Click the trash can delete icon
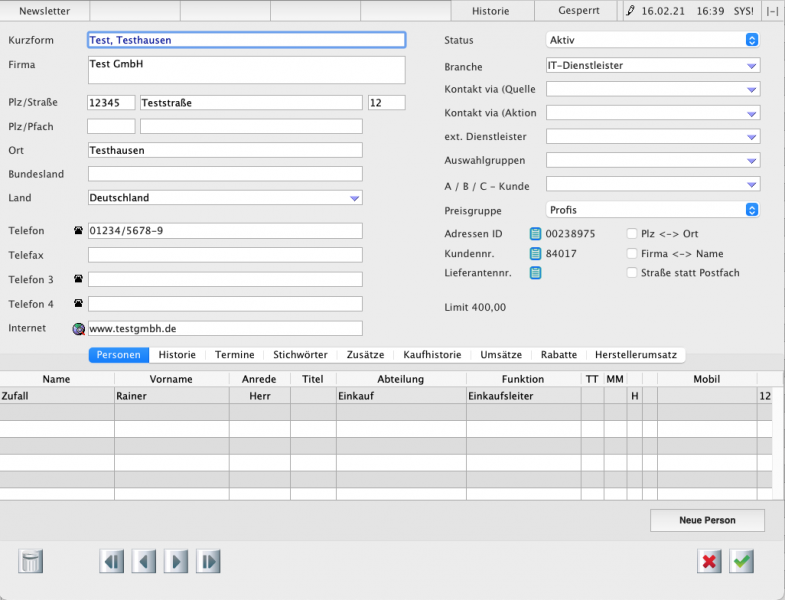 31,561
